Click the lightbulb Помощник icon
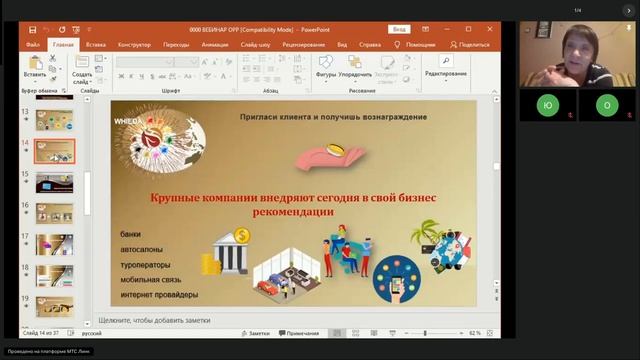This screenshot has height=360, width=640. click(x=397, y=44)
